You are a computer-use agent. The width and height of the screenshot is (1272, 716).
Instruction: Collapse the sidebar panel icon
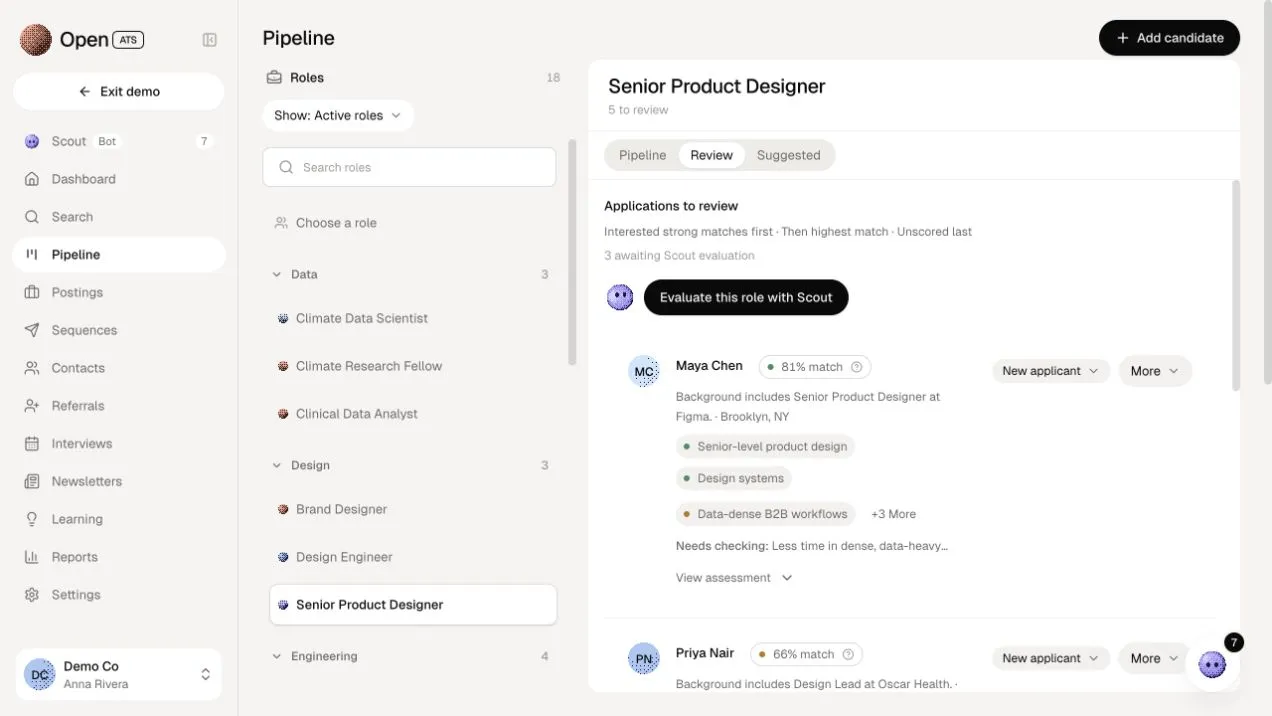[x=210, y=40]
